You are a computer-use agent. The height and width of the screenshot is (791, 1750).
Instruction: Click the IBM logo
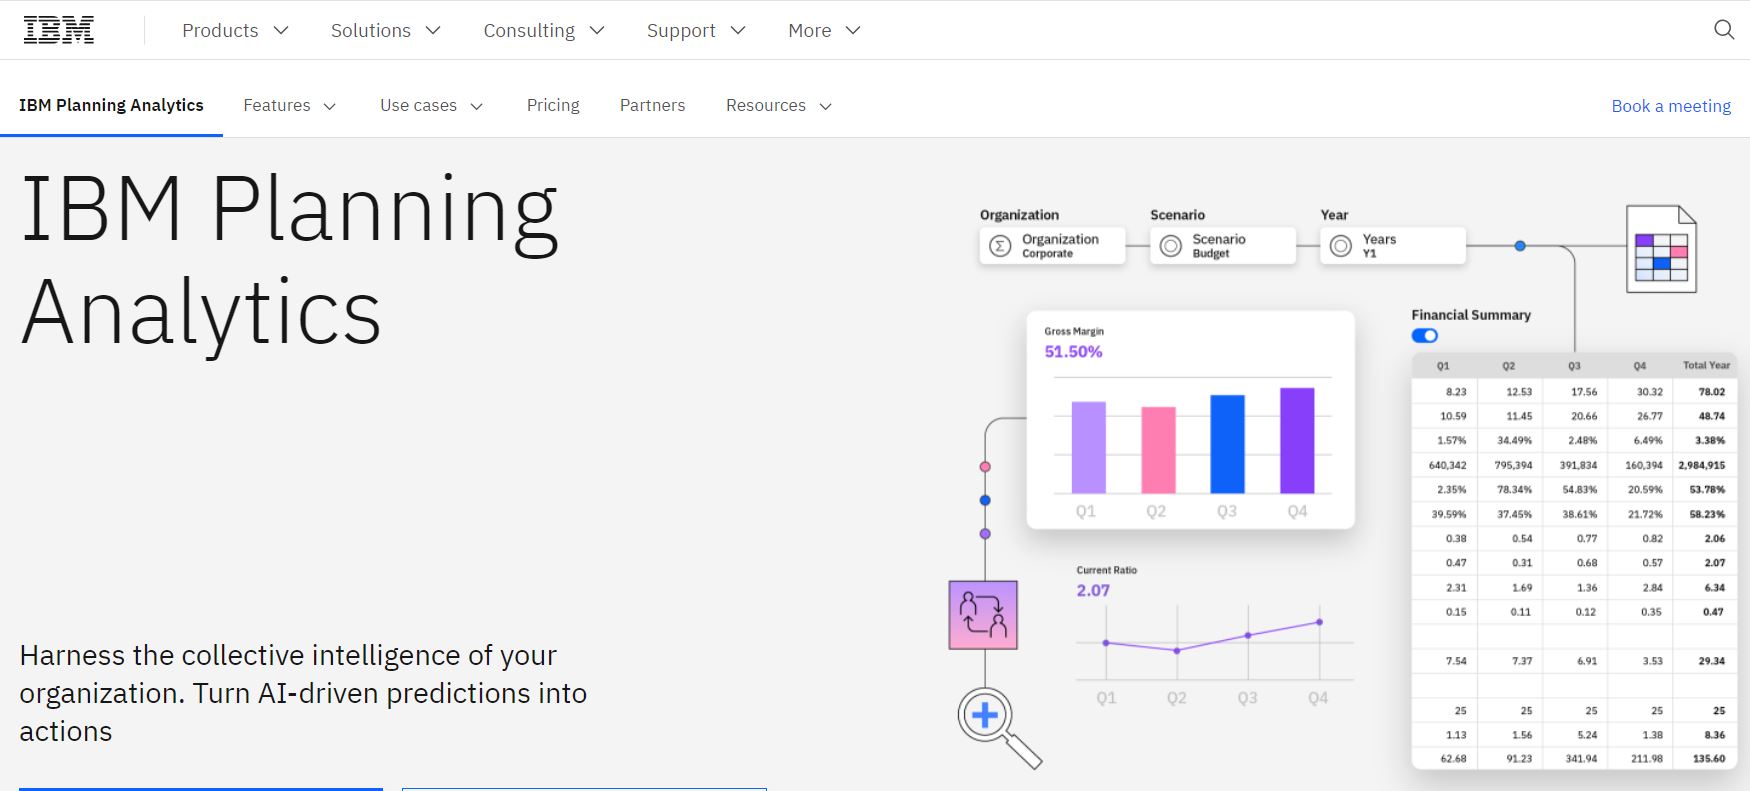[59, 31]
